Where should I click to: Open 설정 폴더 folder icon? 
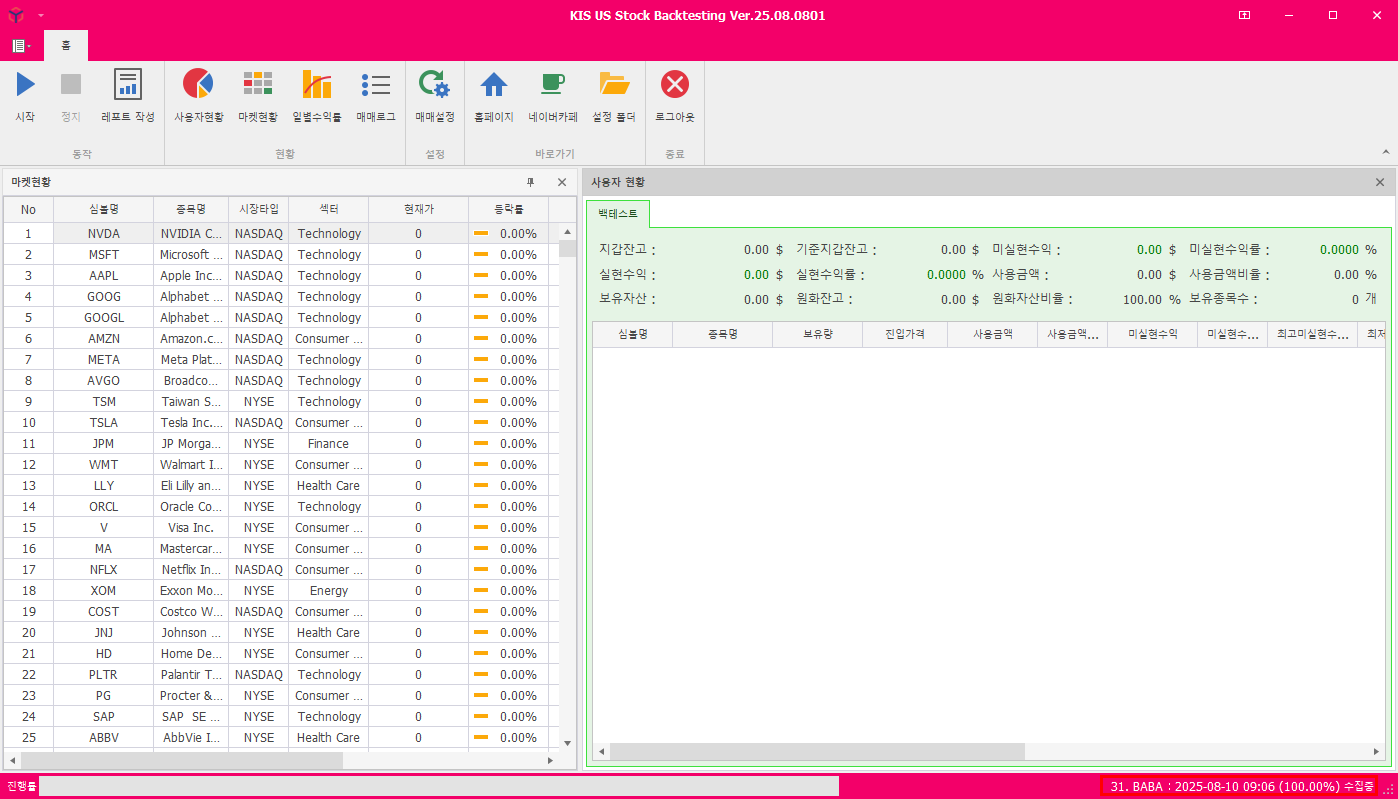(x=614, y=85)
